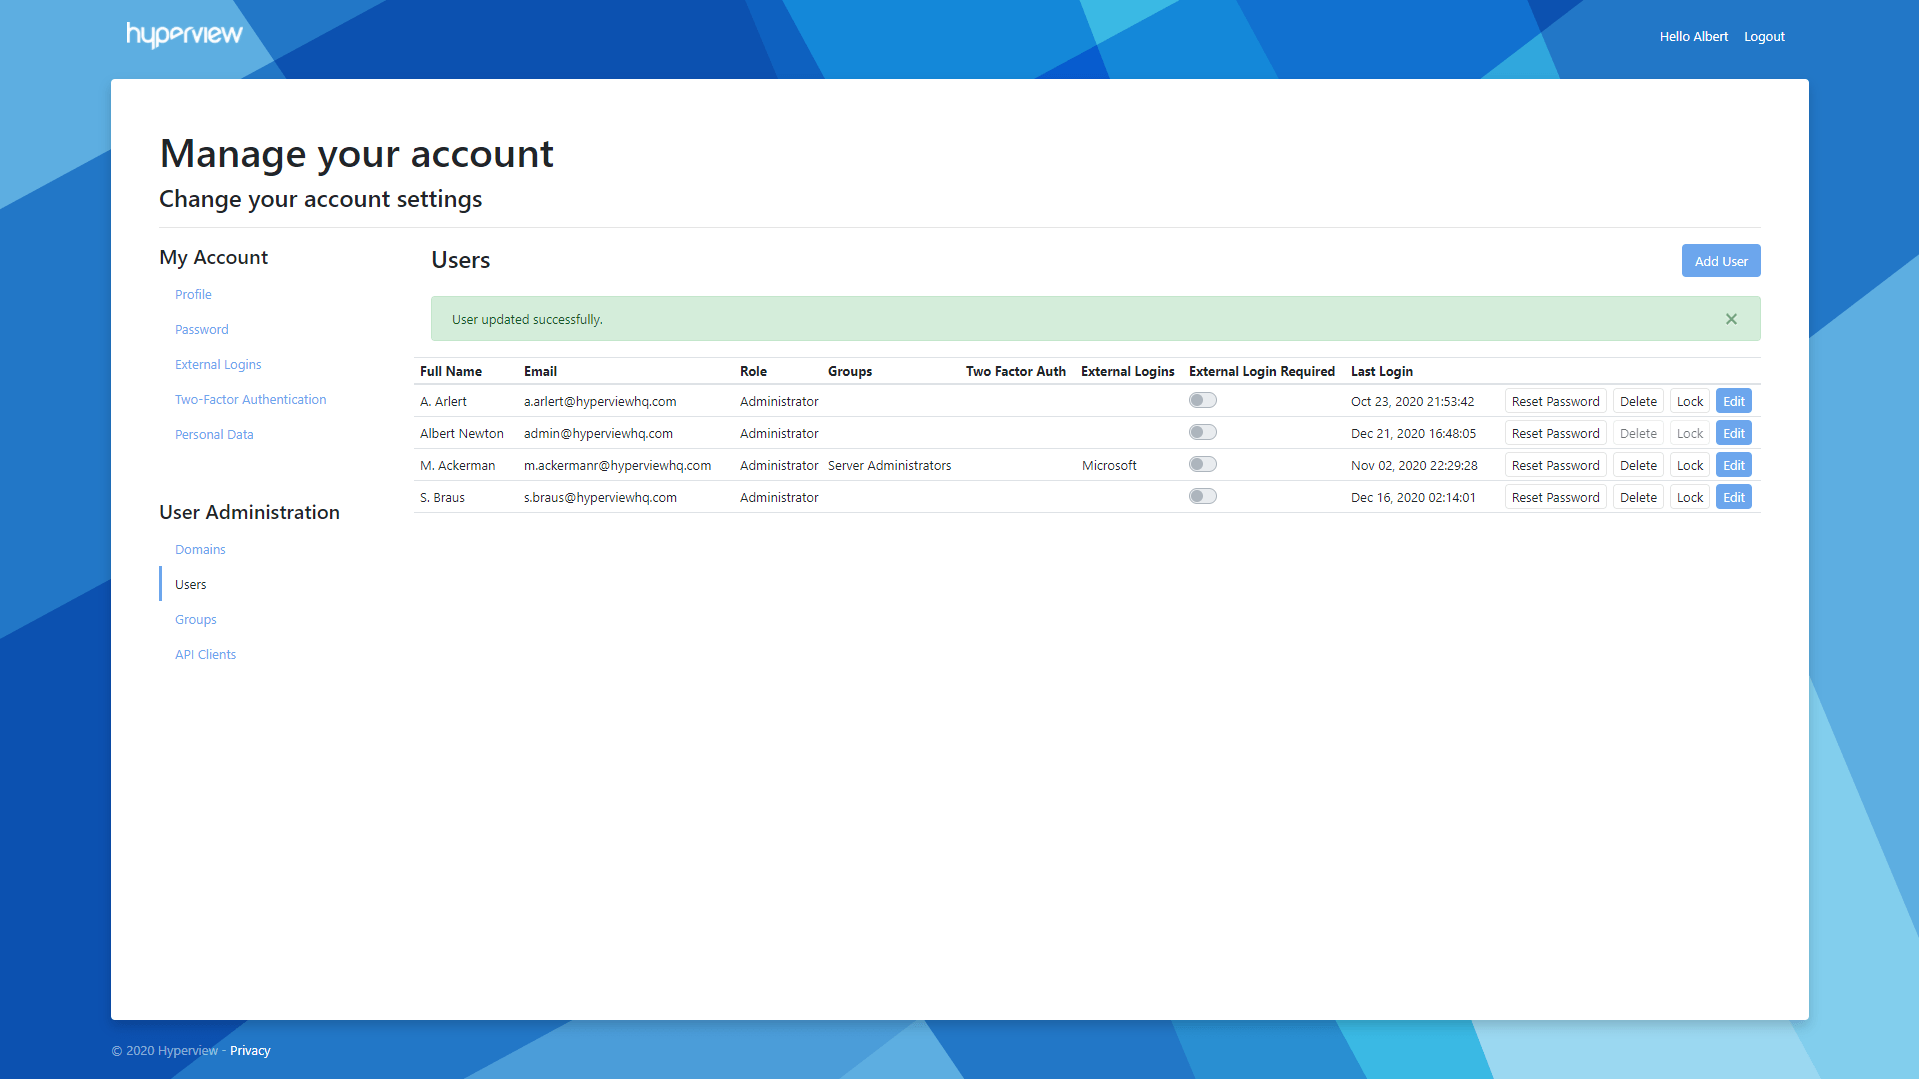Lock the S. Braus account
Viewport: 1919px width, 1079px height.
click(x=1689, y=497)
